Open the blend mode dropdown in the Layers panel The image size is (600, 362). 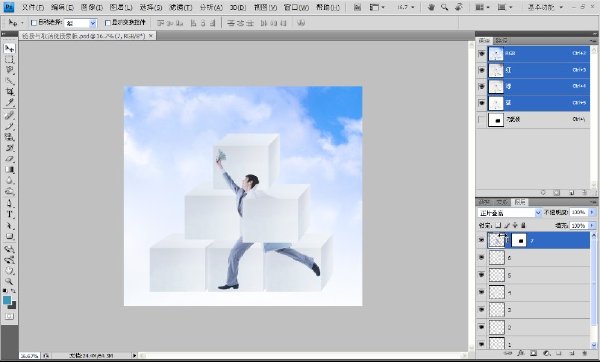pyautogui.click(x=510, y=213)
